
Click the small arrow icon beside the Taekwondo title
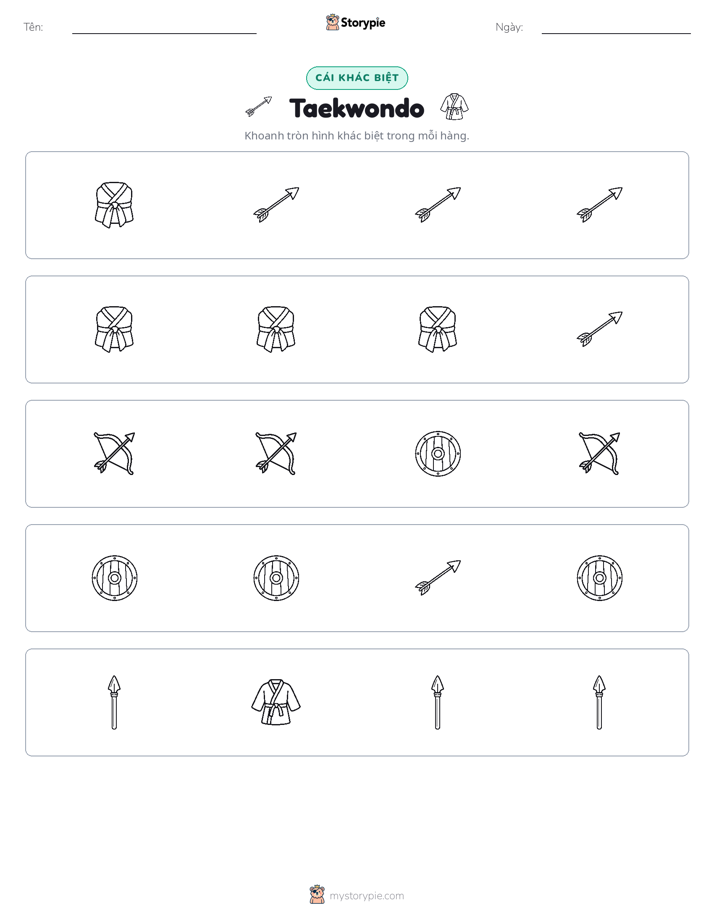point(259,107)
